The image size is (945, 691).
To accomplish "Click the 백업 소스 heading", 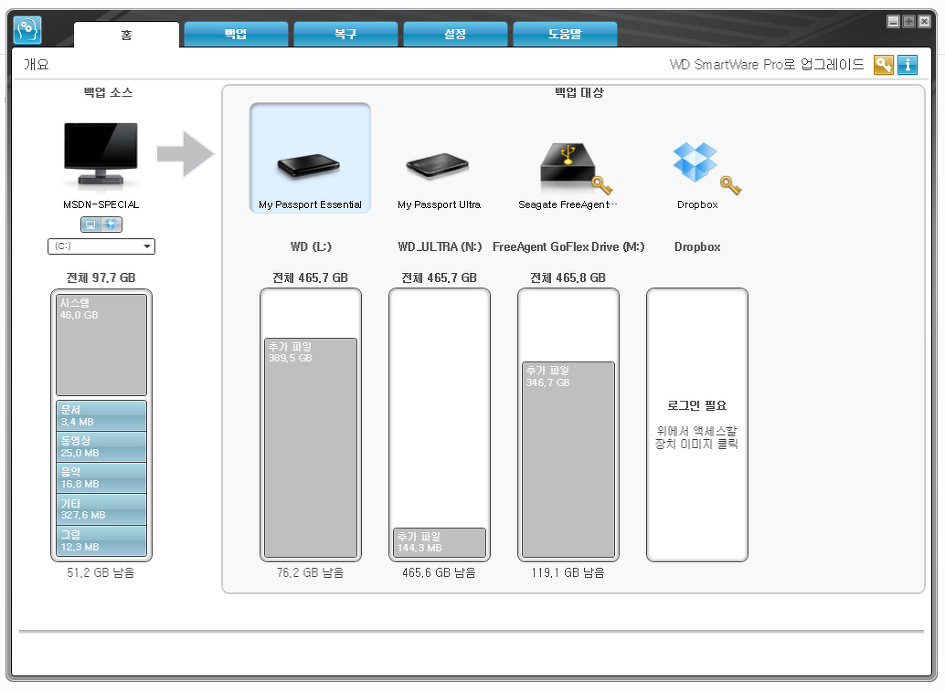I will (x=108, y=92).
